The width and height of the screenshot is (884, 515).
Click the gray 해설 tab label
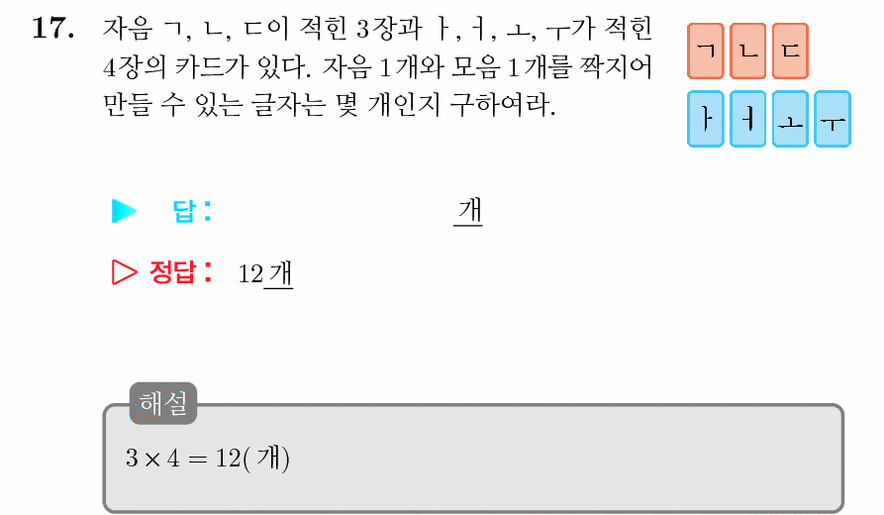163,403
